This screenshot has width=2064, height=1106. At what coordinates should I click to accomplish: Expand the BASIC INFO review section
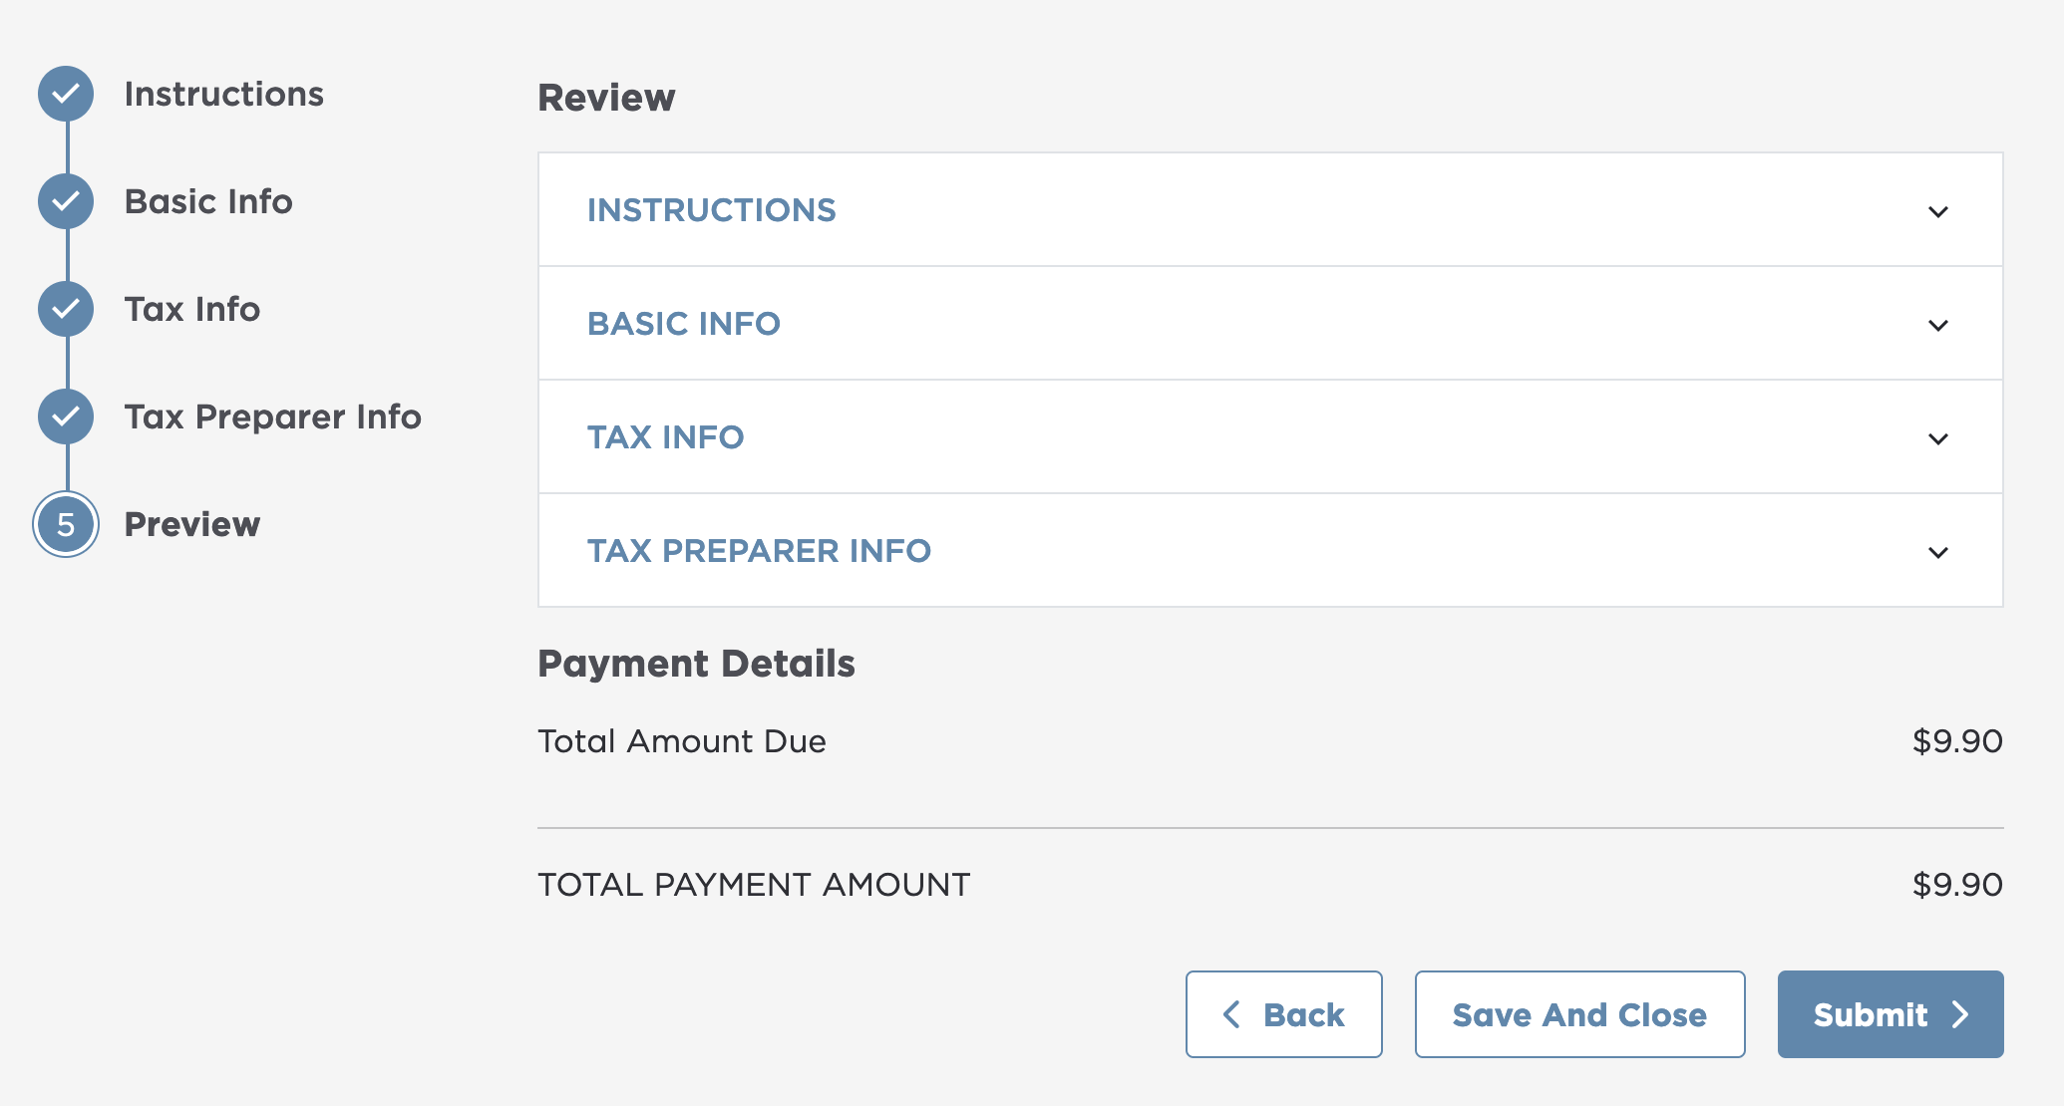coord(1938,324)
